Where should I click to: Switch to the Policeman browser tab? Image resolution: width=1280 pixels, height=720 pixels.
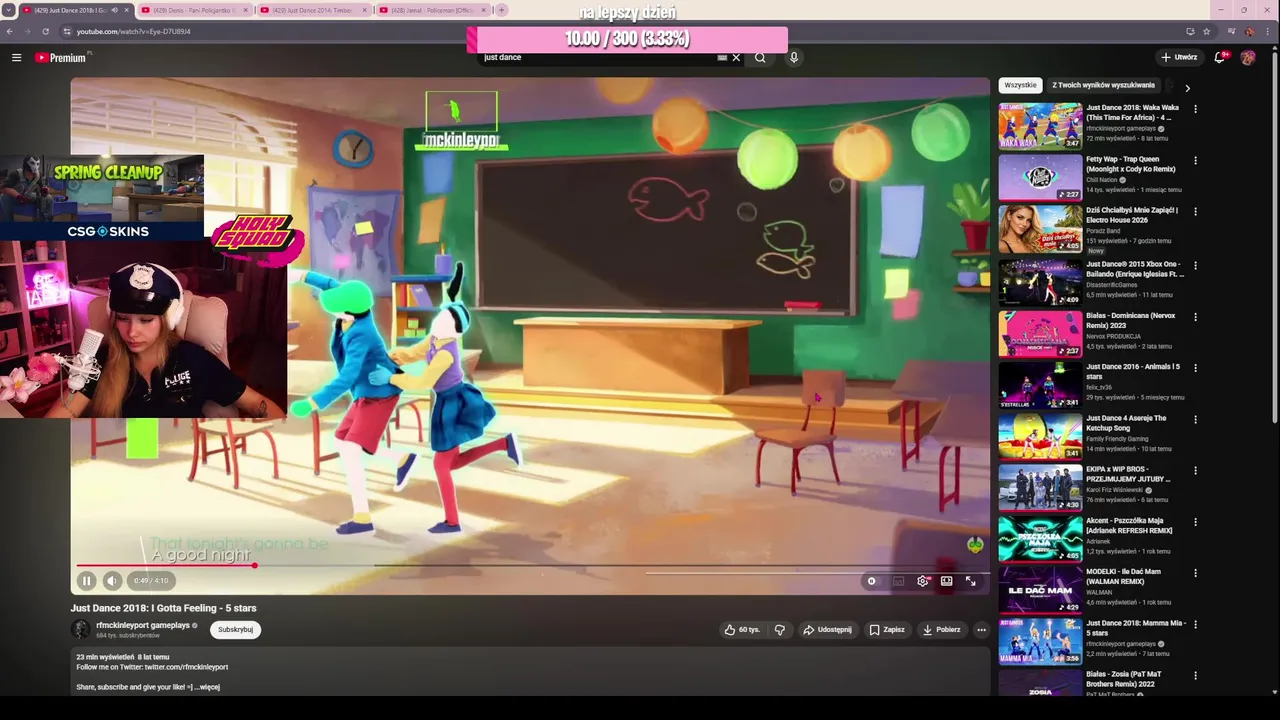[x=432, y=10]
